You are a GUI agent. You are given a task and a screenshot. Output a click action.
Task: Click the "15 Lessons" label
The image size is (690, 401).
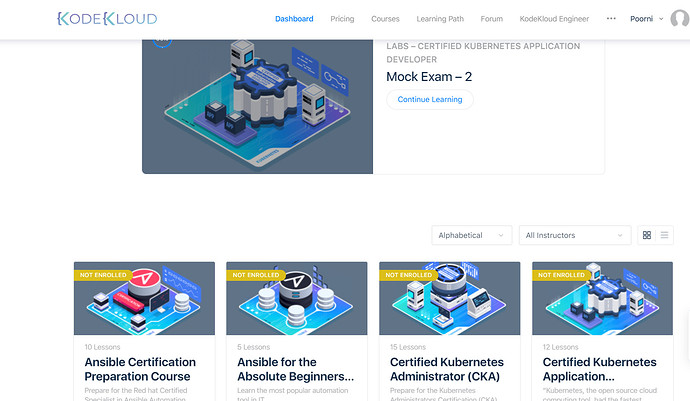pyautogui.click(x=408, y=347)
